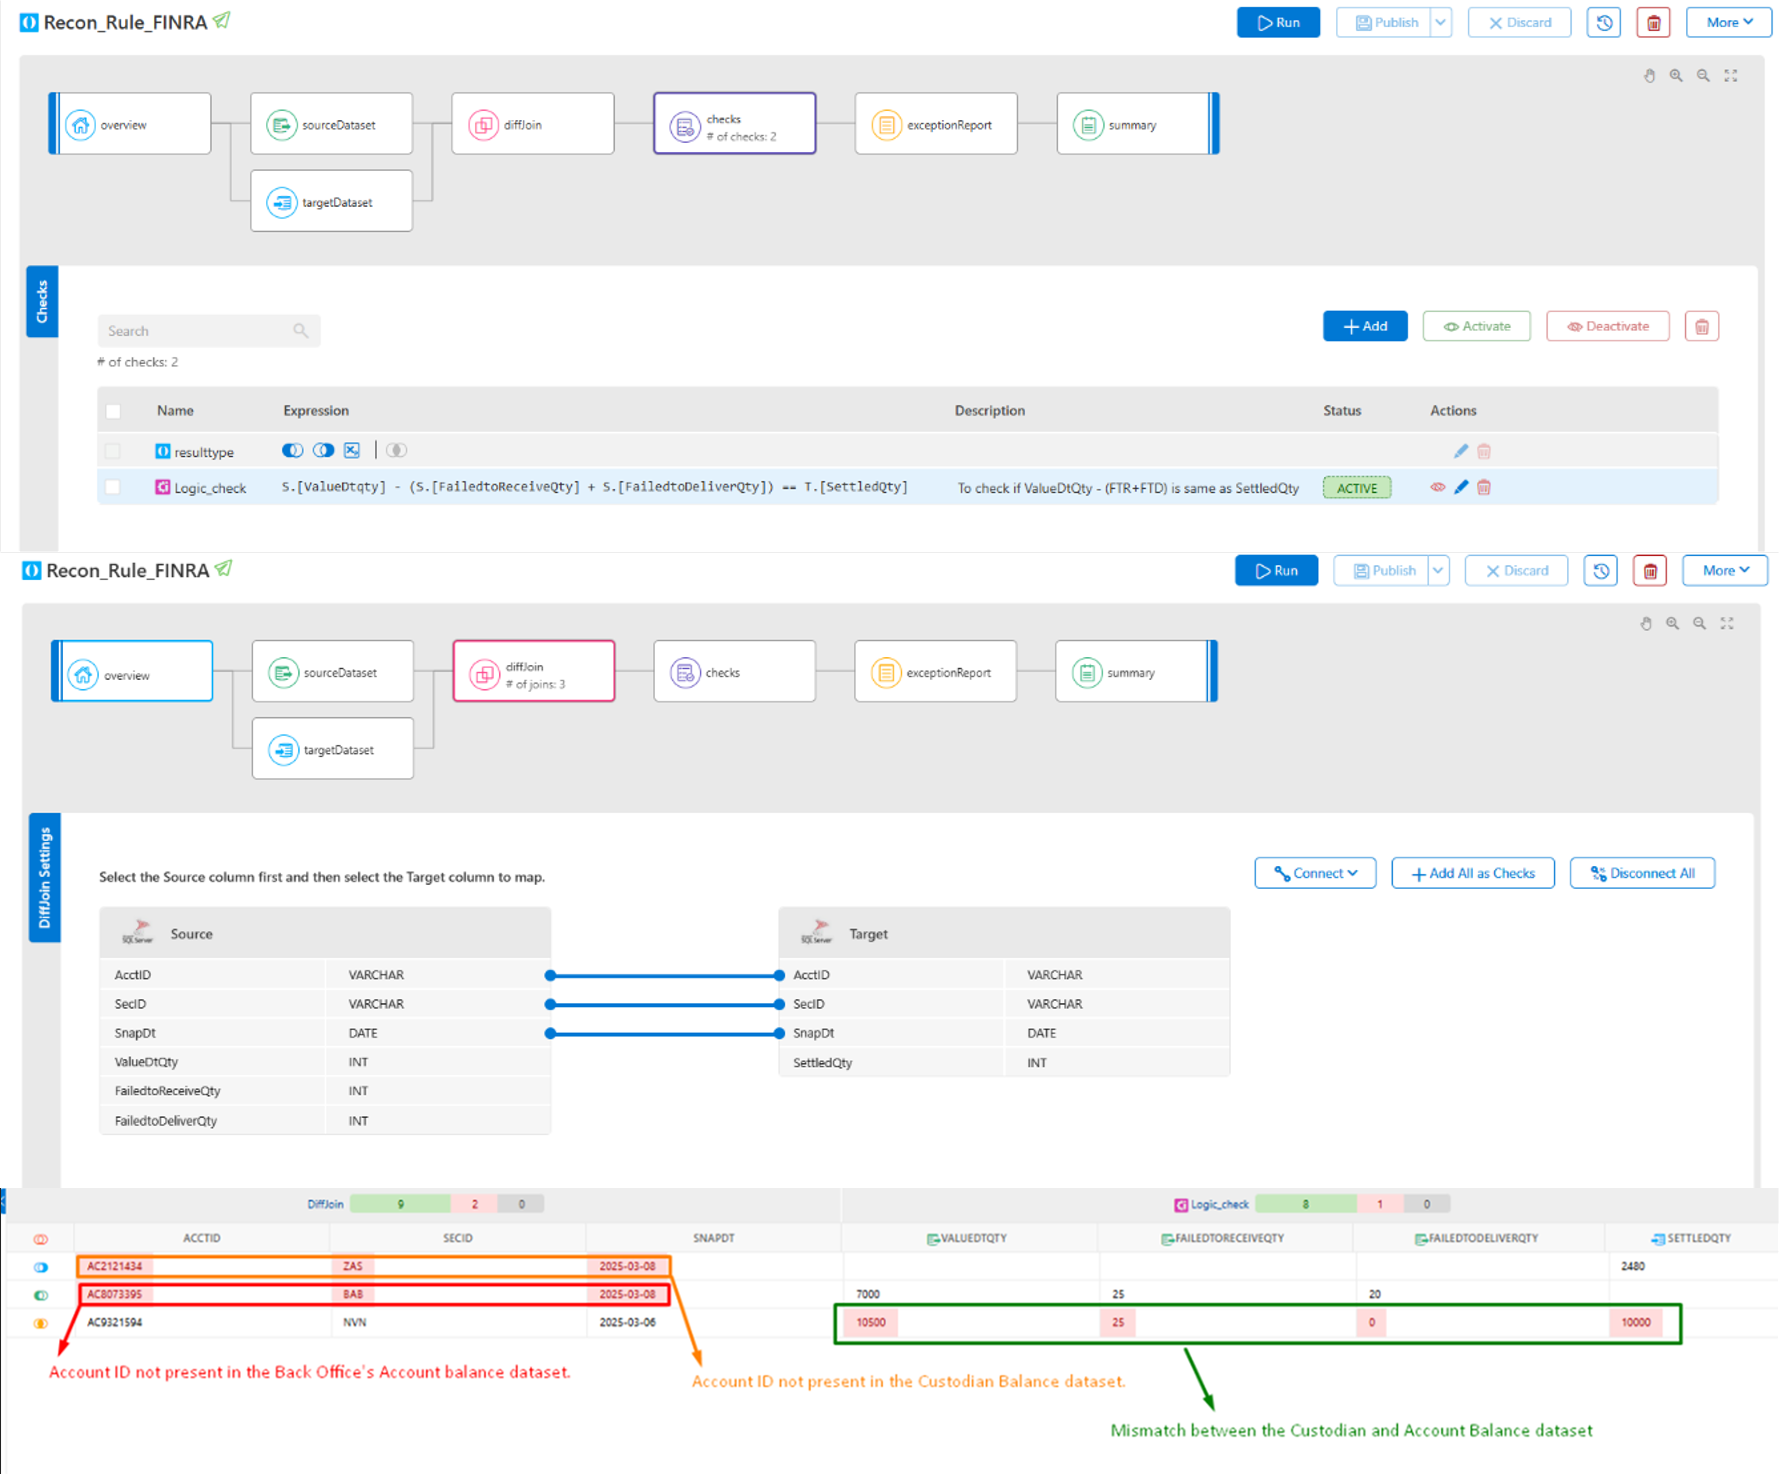
Task: Select the checkbox beside Logic_check
Action: point(112,487)
